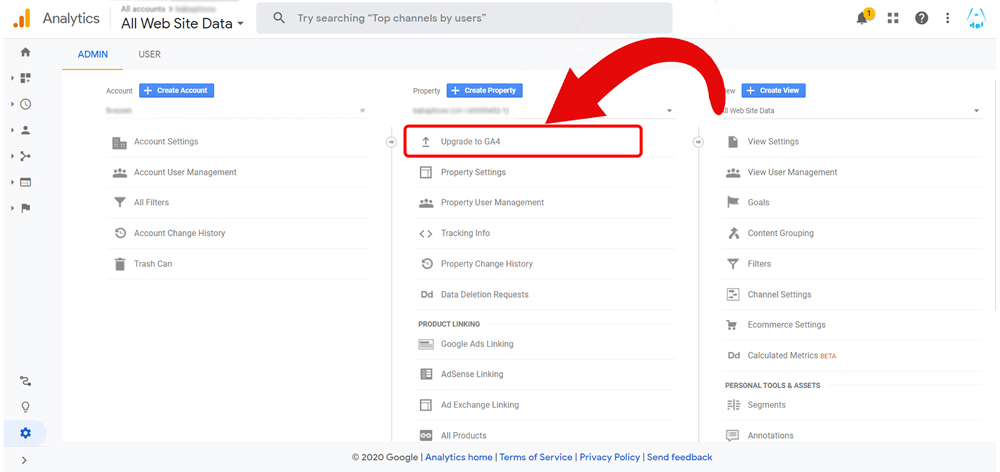This screenshot has height=472, width=1000.
Task: Open Discover lightbulb icon
Action: point(26,407)
